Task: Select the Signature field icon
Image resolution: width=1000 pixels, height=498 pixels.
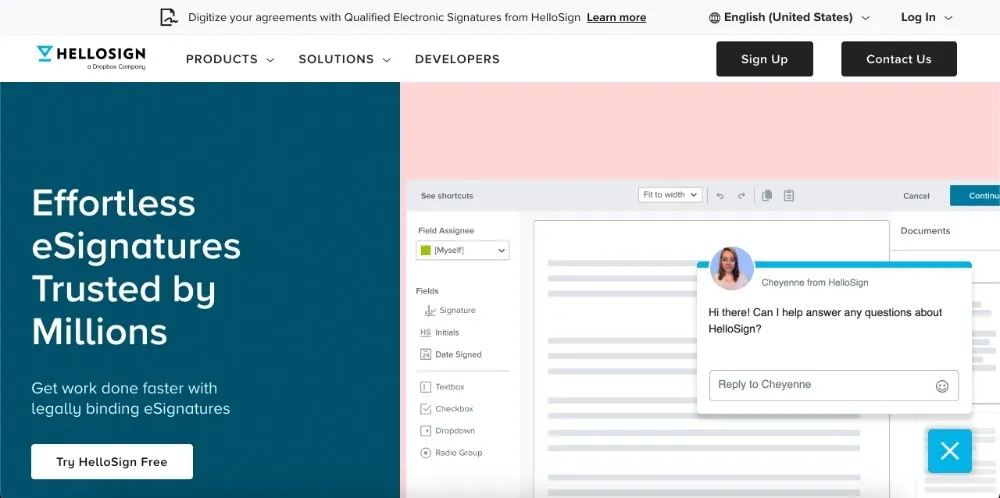Action: point(430,311)
